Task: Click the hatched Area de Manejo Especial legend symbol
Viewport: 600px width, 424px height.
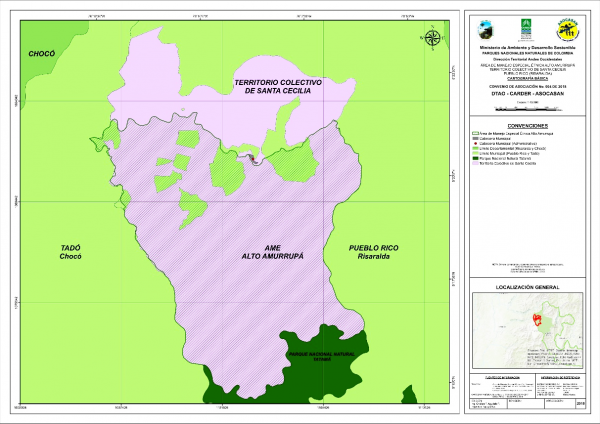Action: pos(476,134)
